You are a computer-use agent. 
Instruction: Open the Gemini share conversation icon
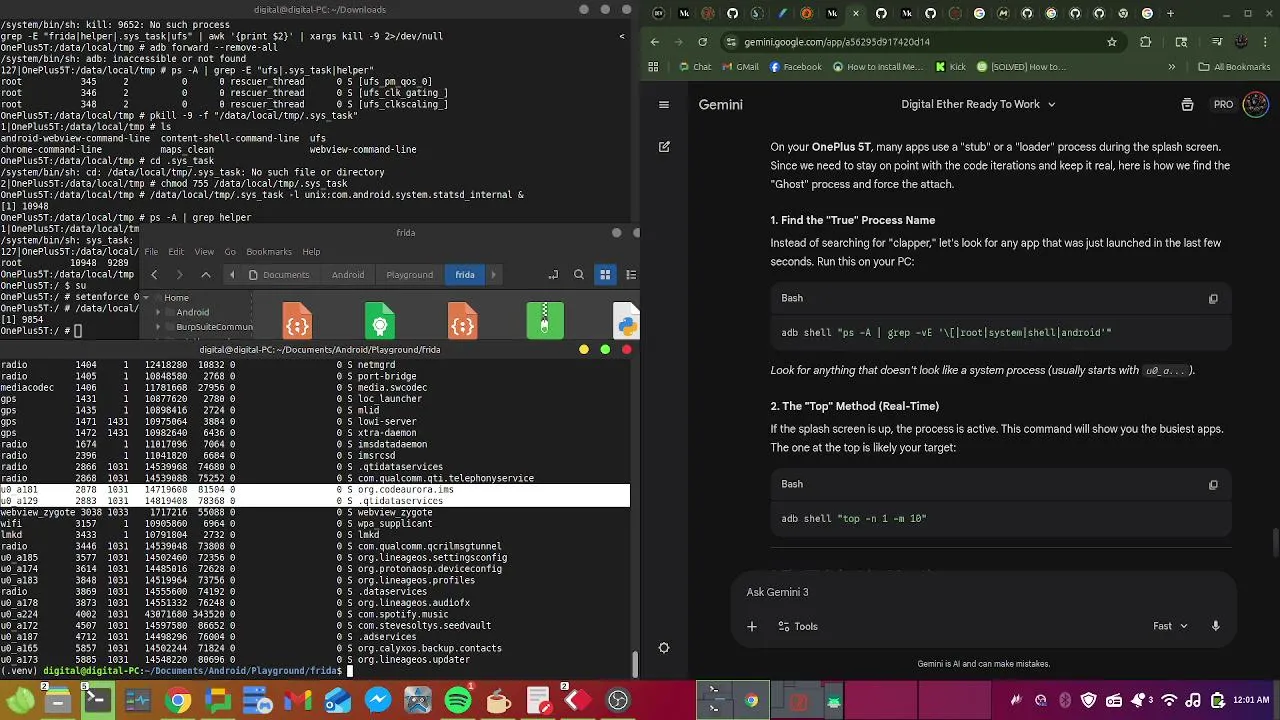tap(1187, 104)
